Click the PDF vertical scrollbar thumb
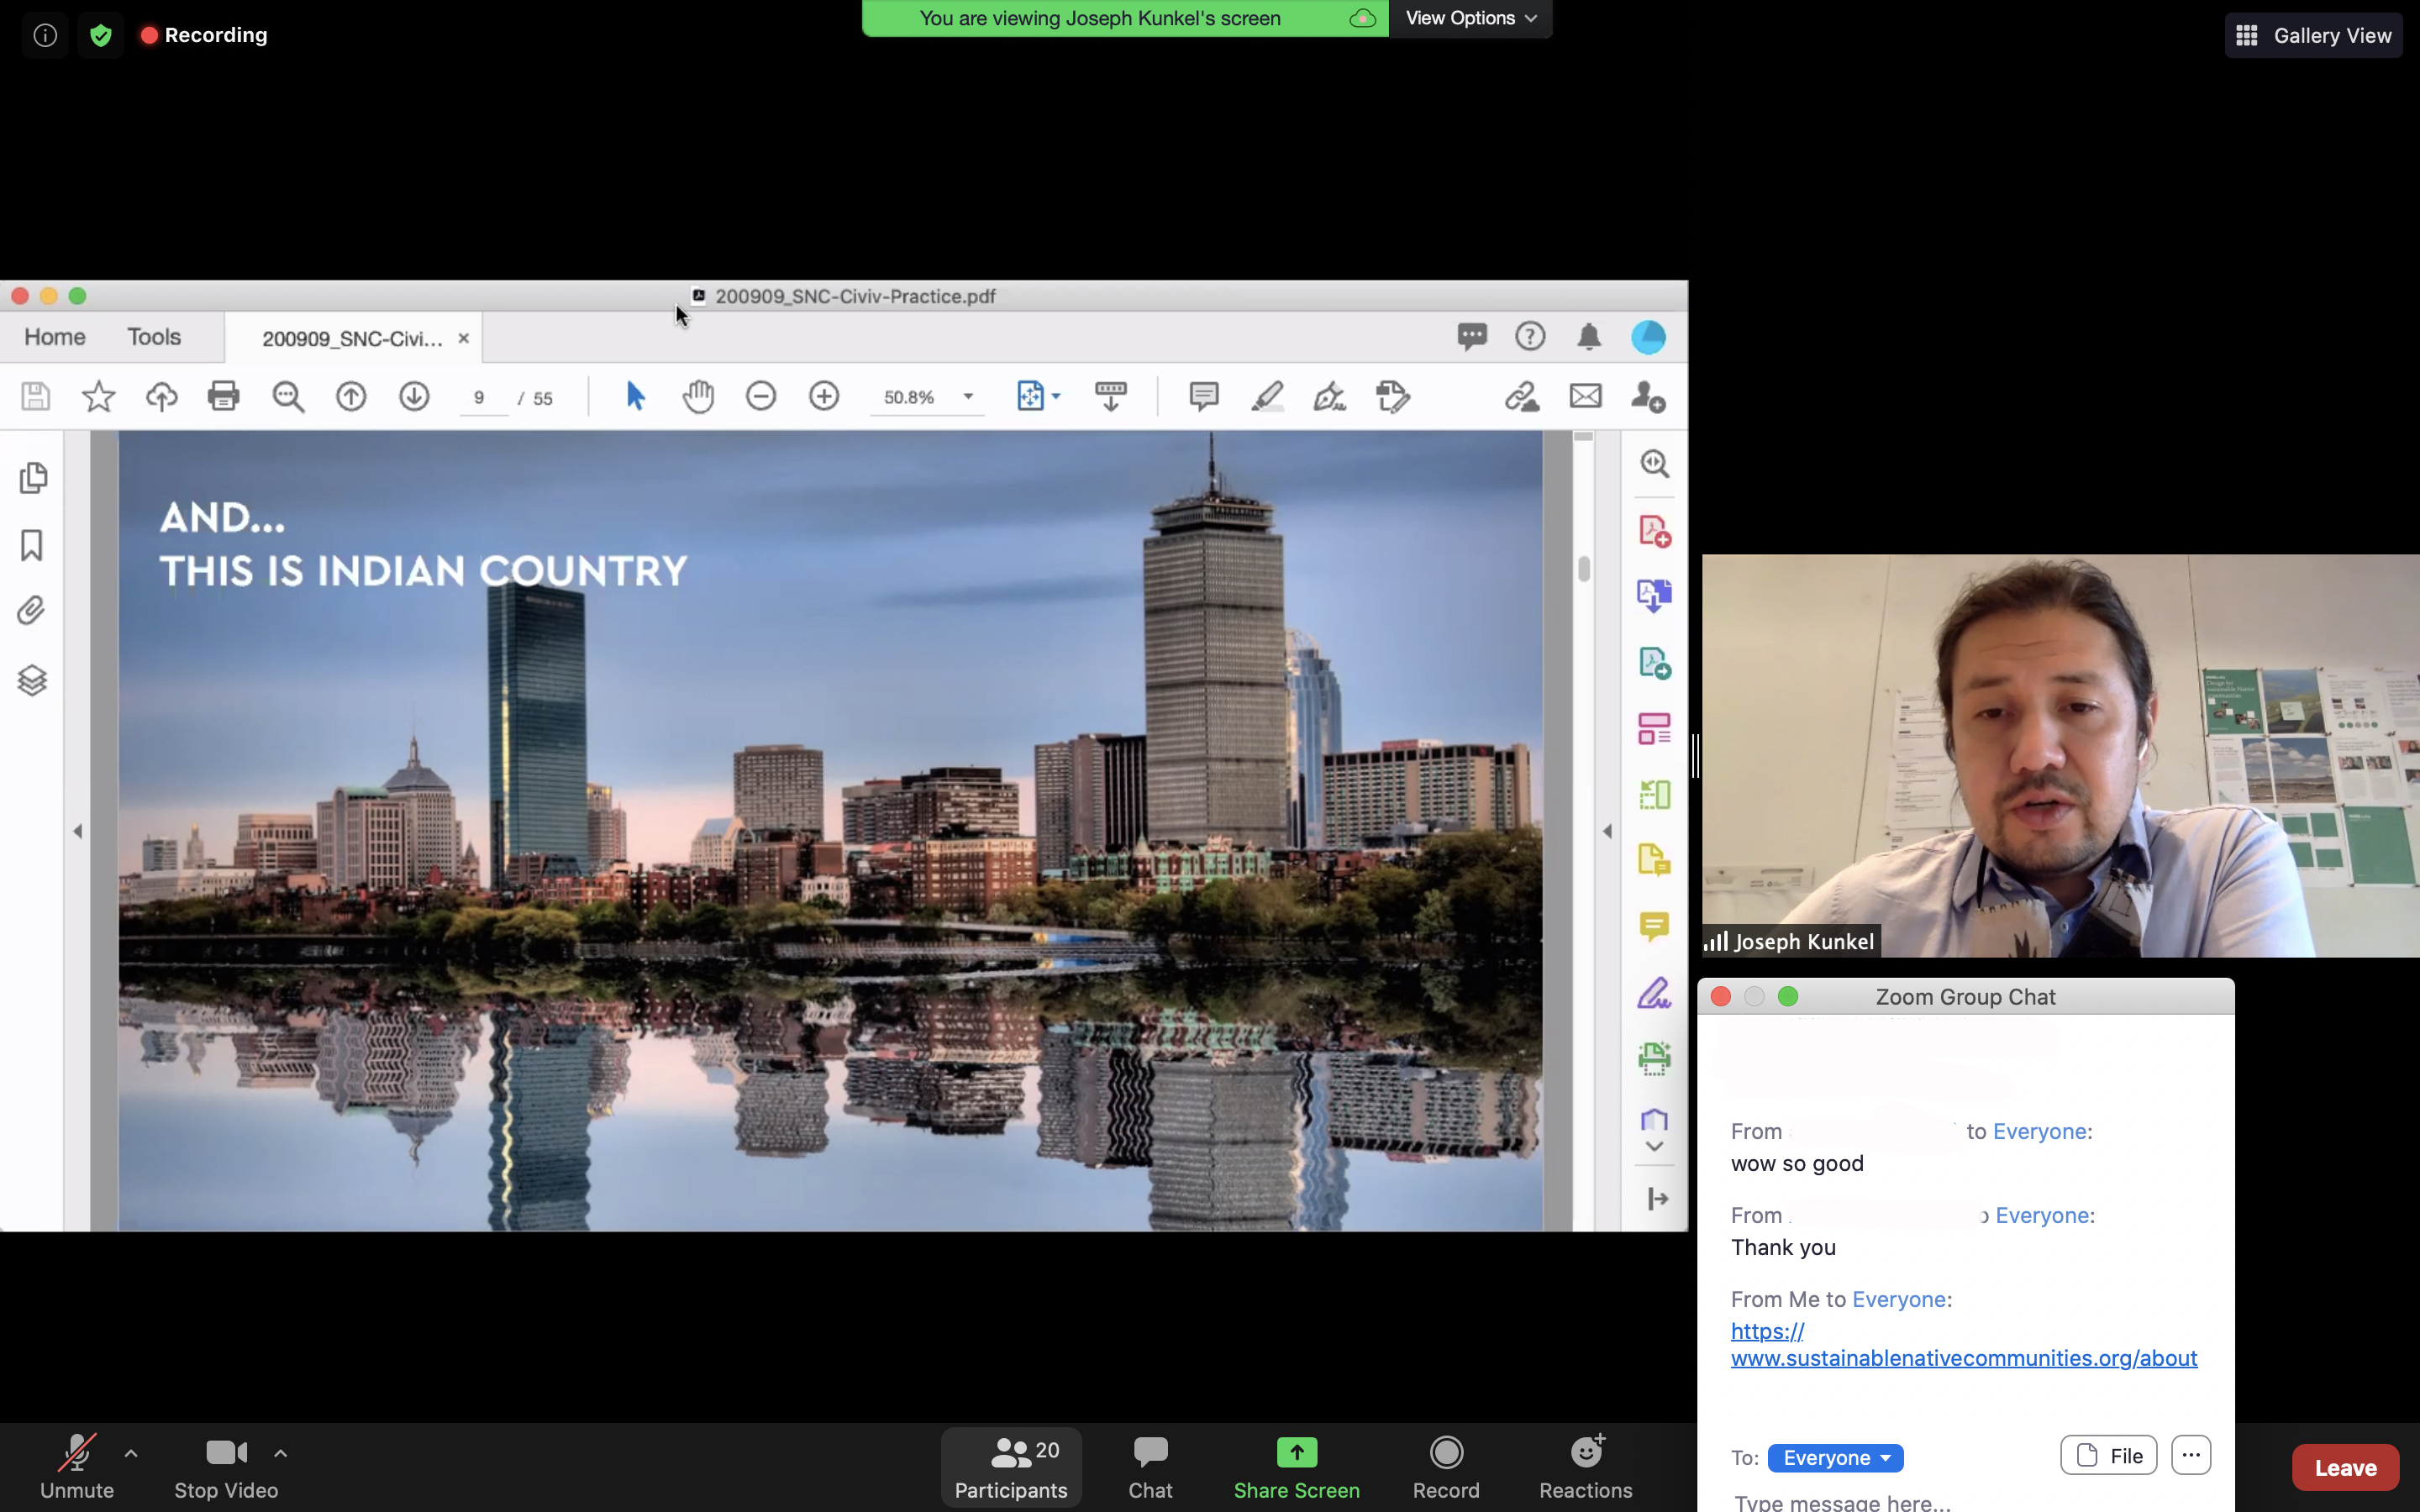The image size is (2420, 1512). click(1584, 568)
